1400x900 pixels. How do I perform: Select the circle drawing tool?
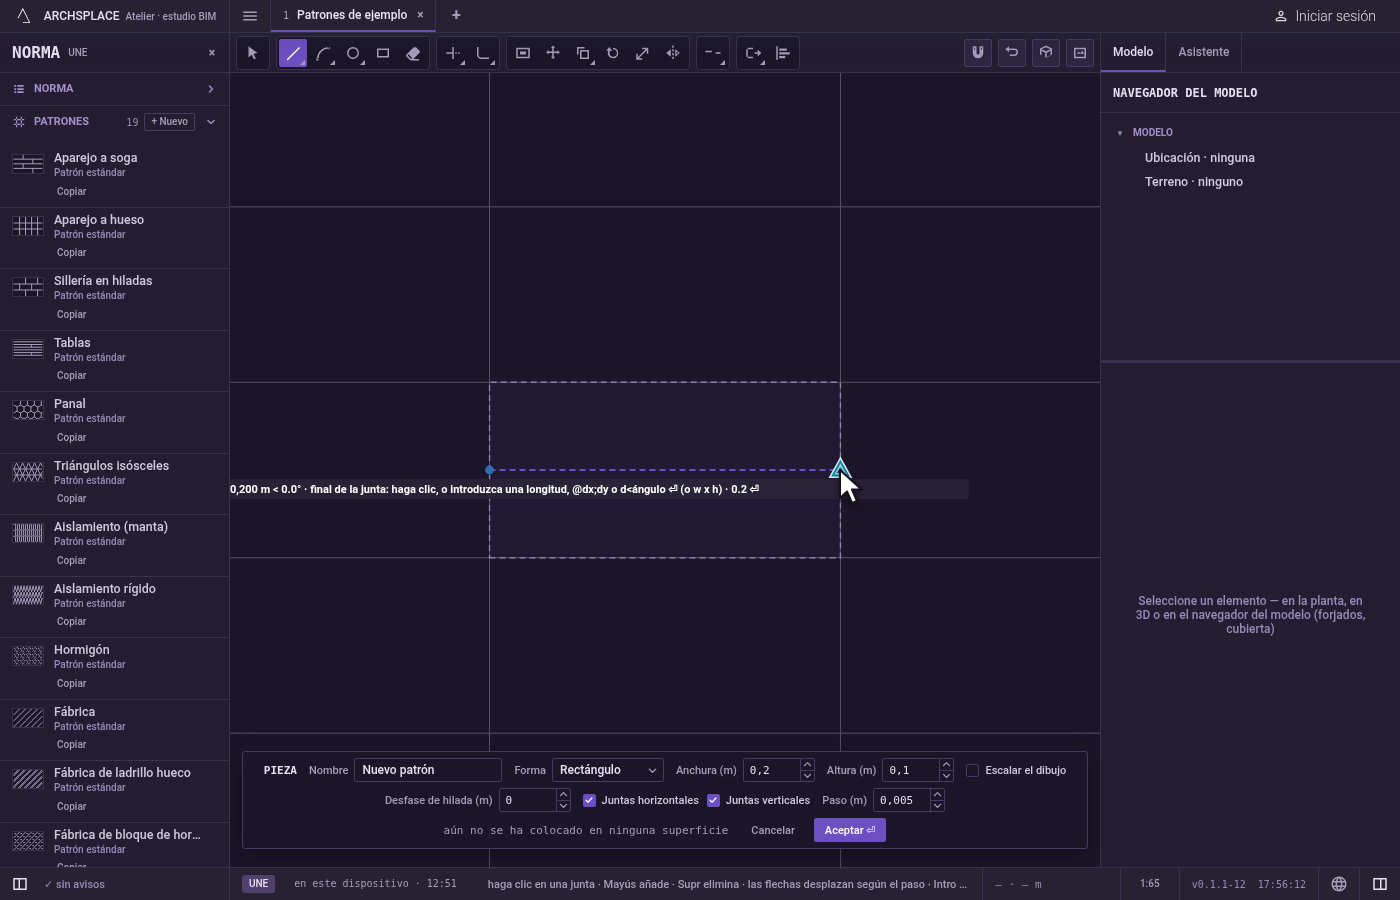pyautogui.click(x=353, y=53)
